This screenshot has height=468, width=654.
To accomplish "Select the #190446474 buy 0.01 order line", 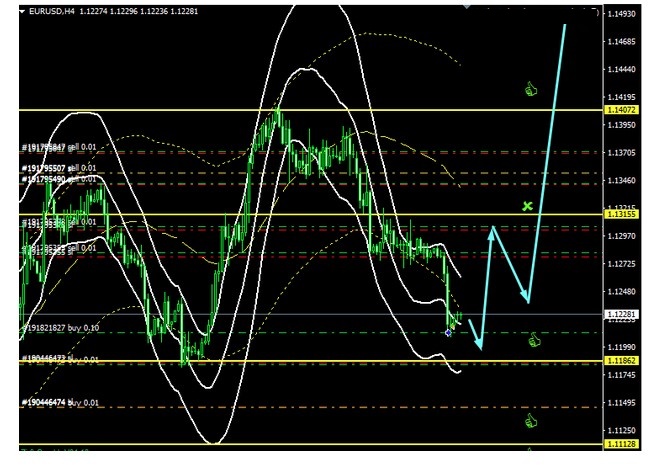I will [x=60, y=402].
